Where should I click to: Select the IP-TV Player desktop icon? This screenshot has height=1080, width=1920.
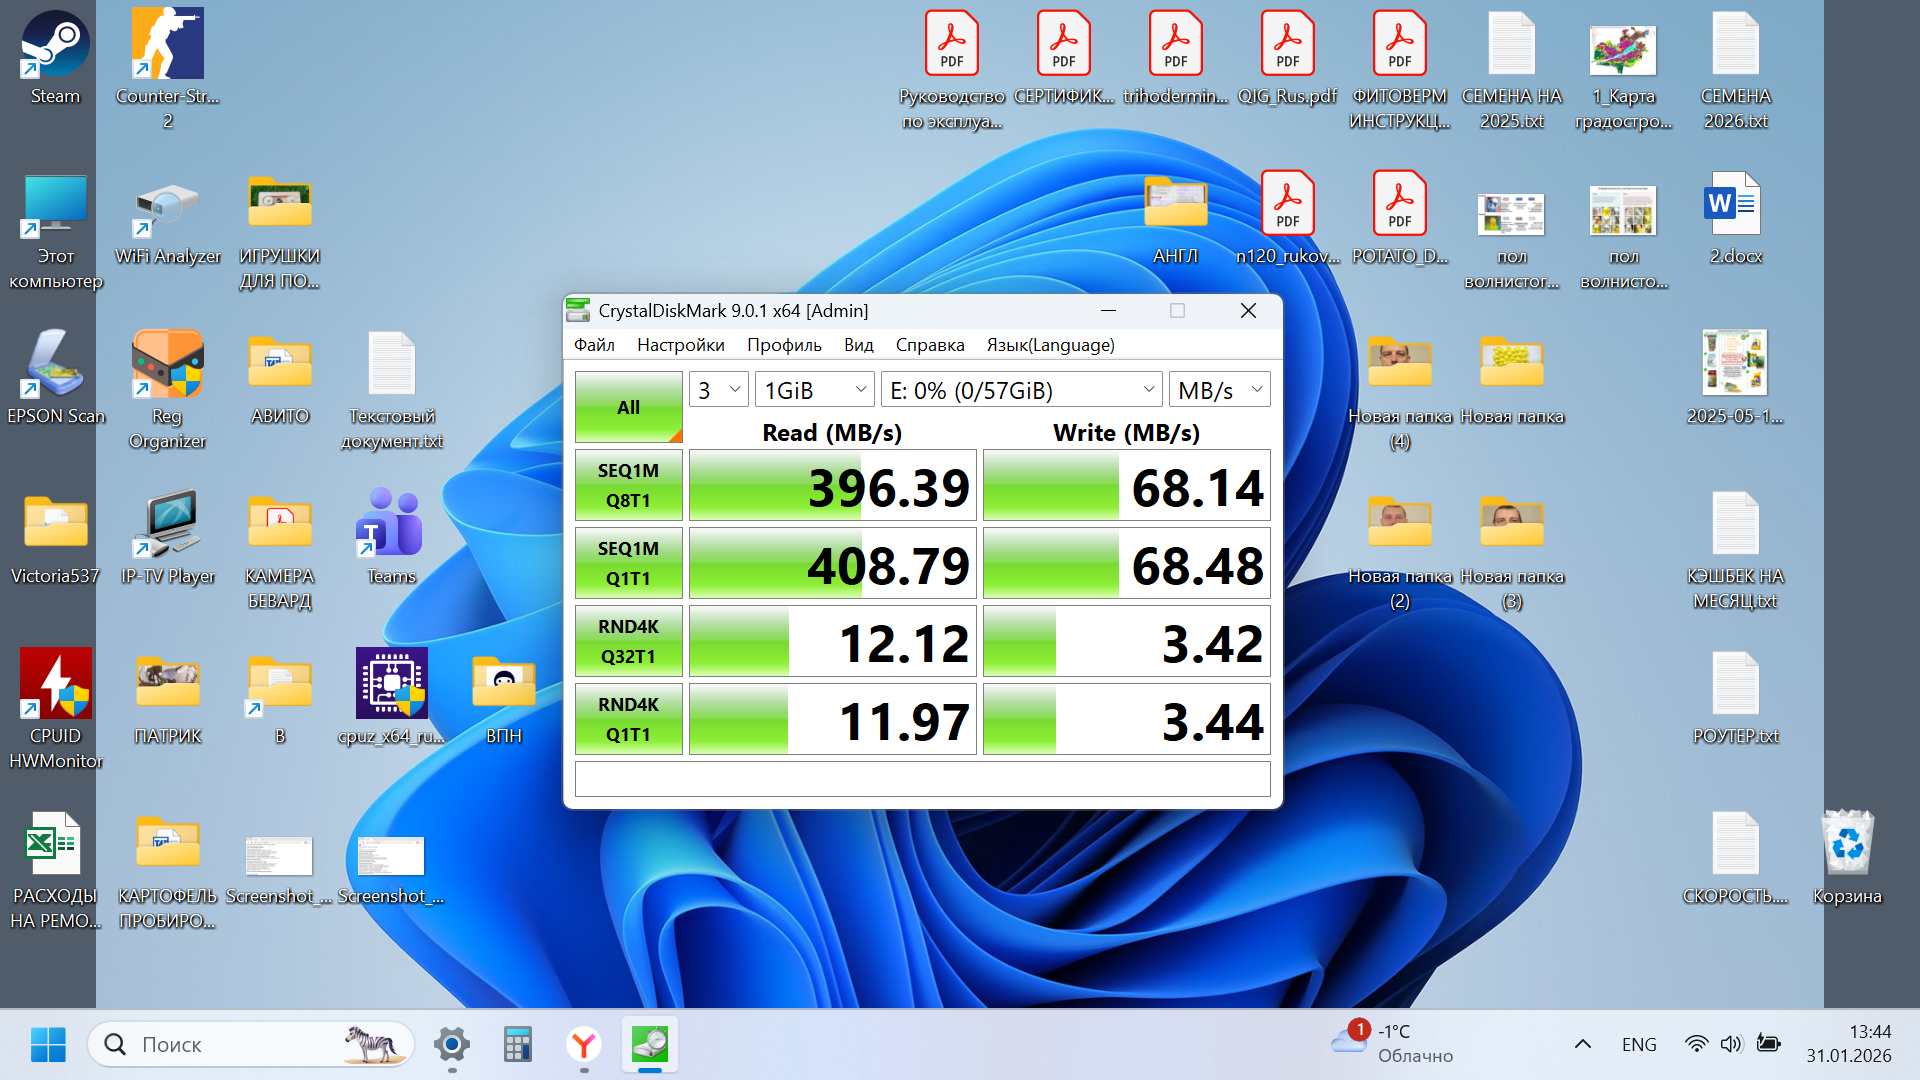[x=168, y=538]
